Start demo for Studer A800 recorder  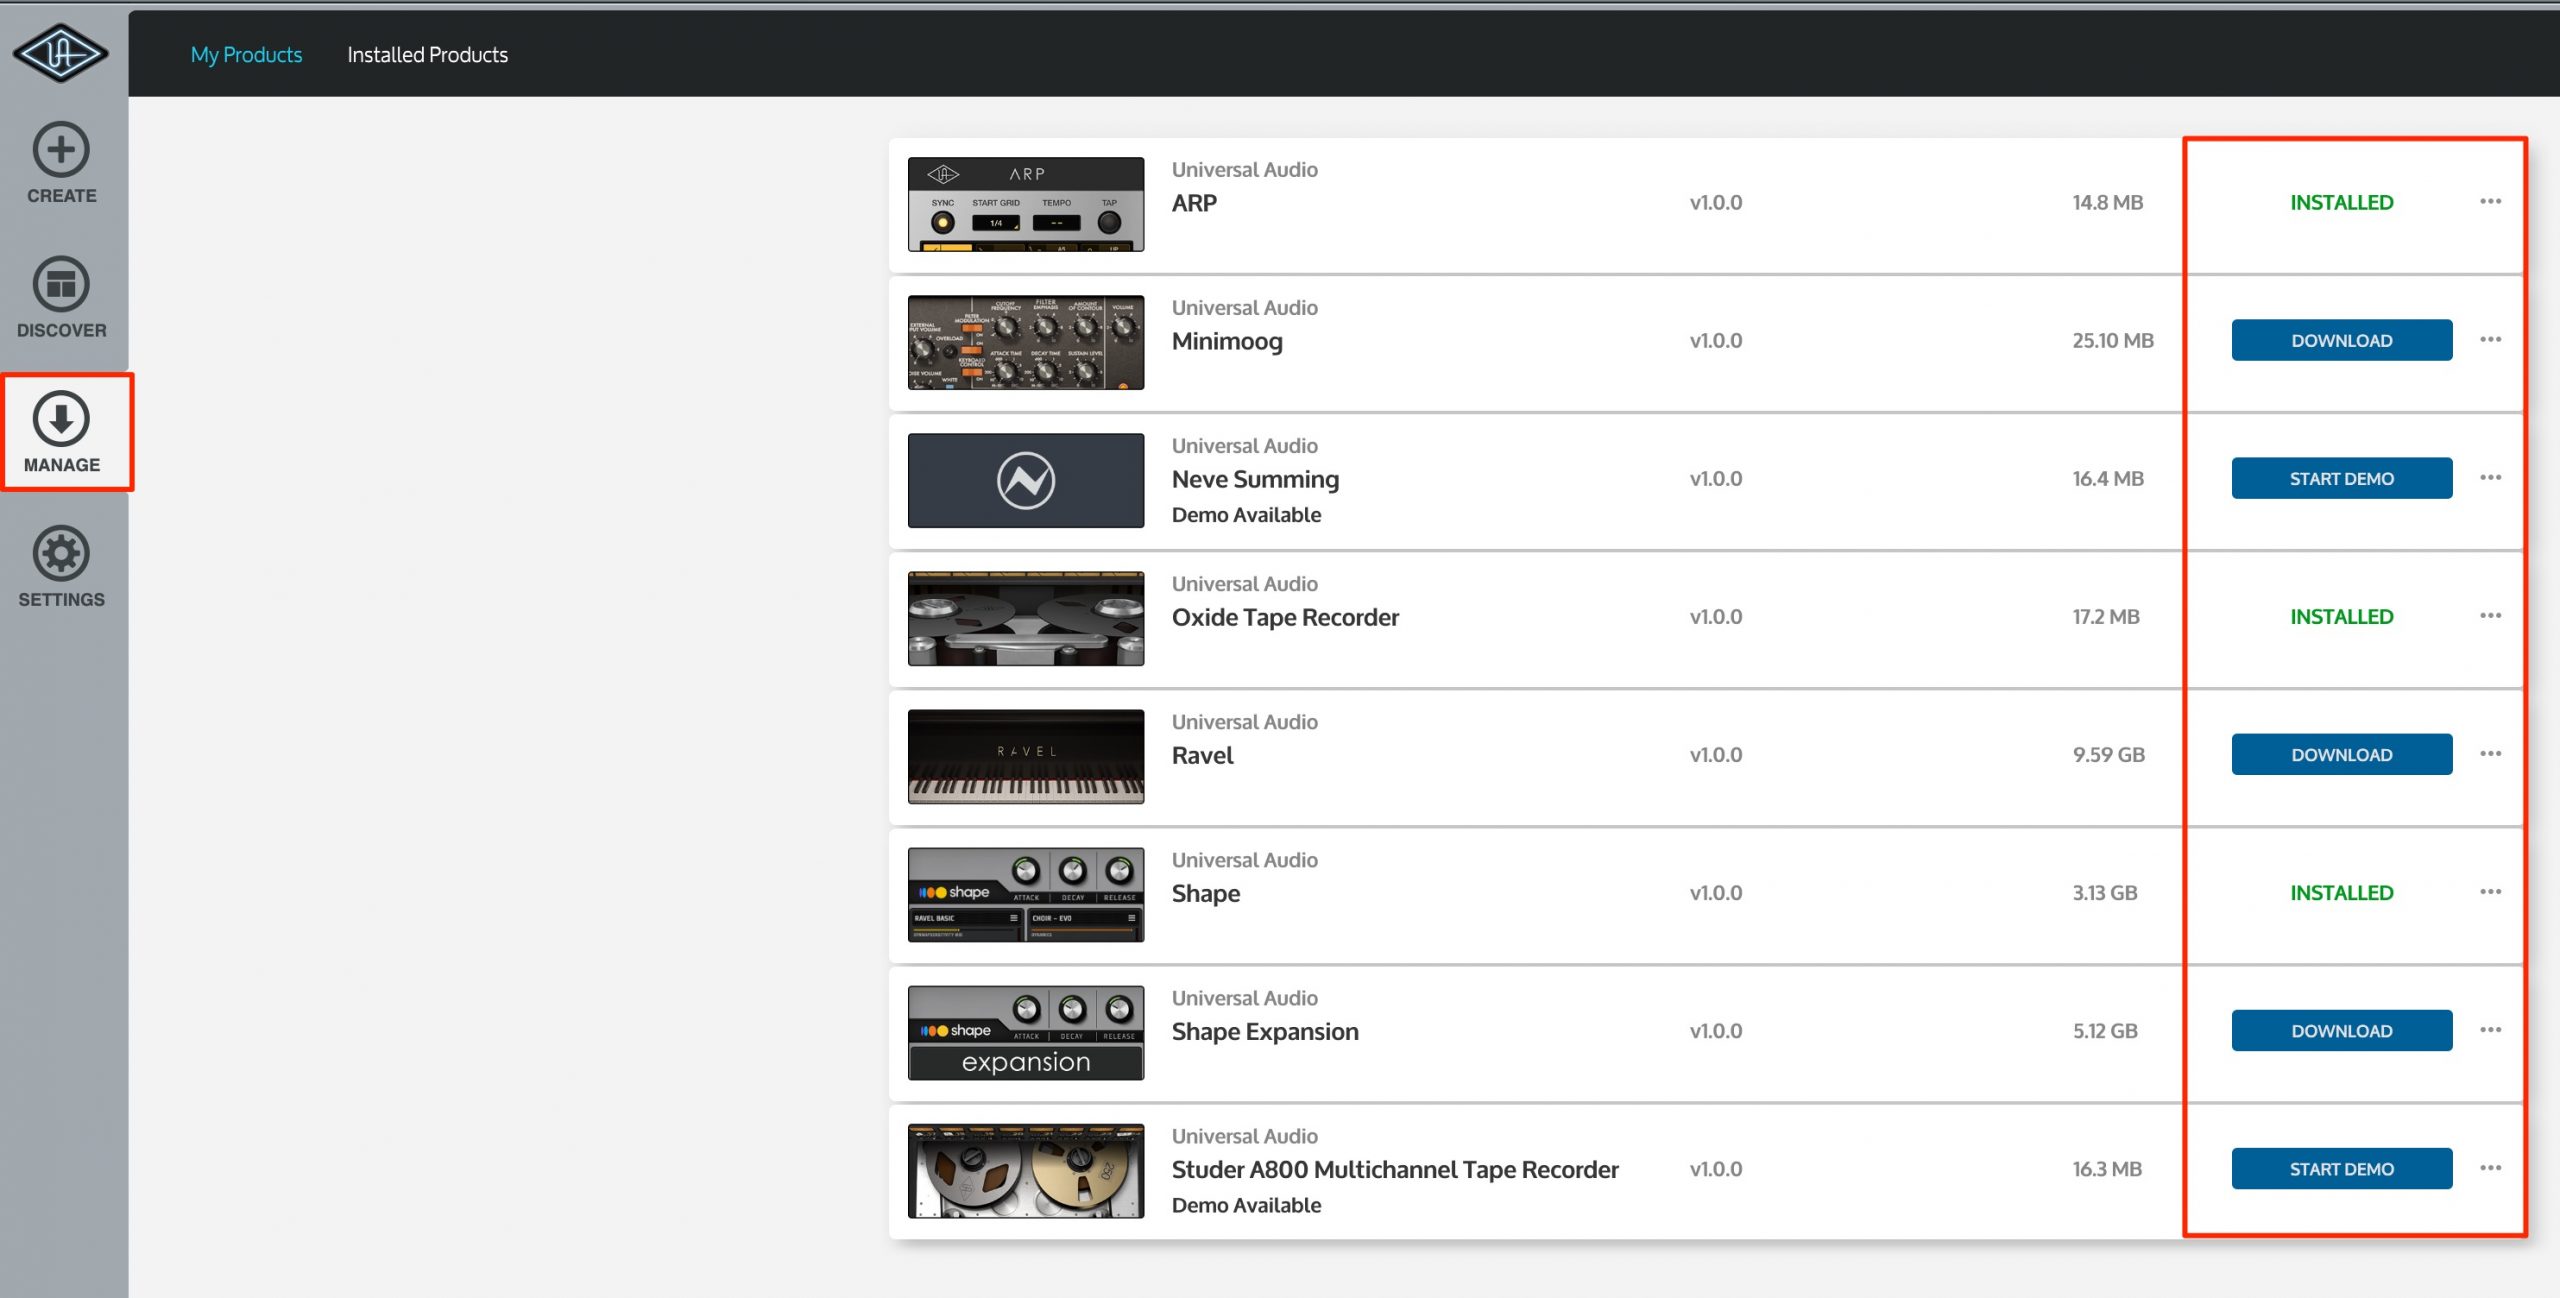coord(2341,1168)
